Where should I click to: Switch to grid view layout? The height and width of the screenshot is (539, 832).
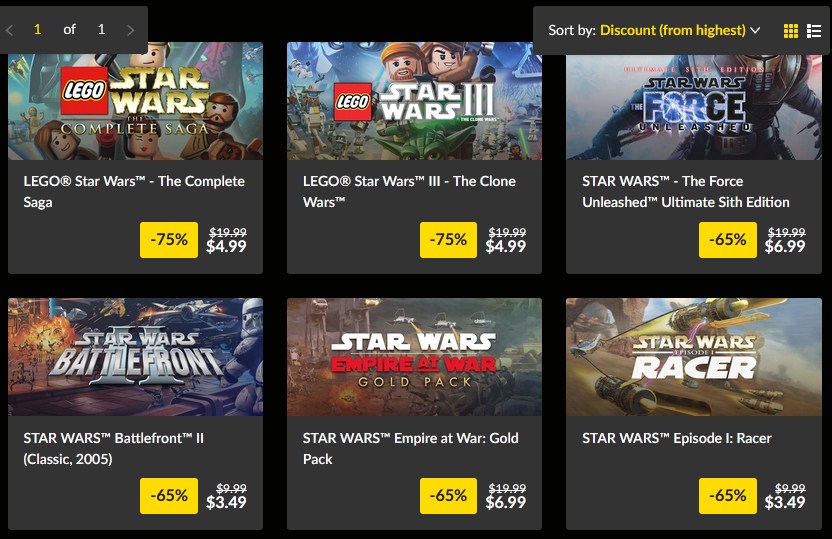791,31
